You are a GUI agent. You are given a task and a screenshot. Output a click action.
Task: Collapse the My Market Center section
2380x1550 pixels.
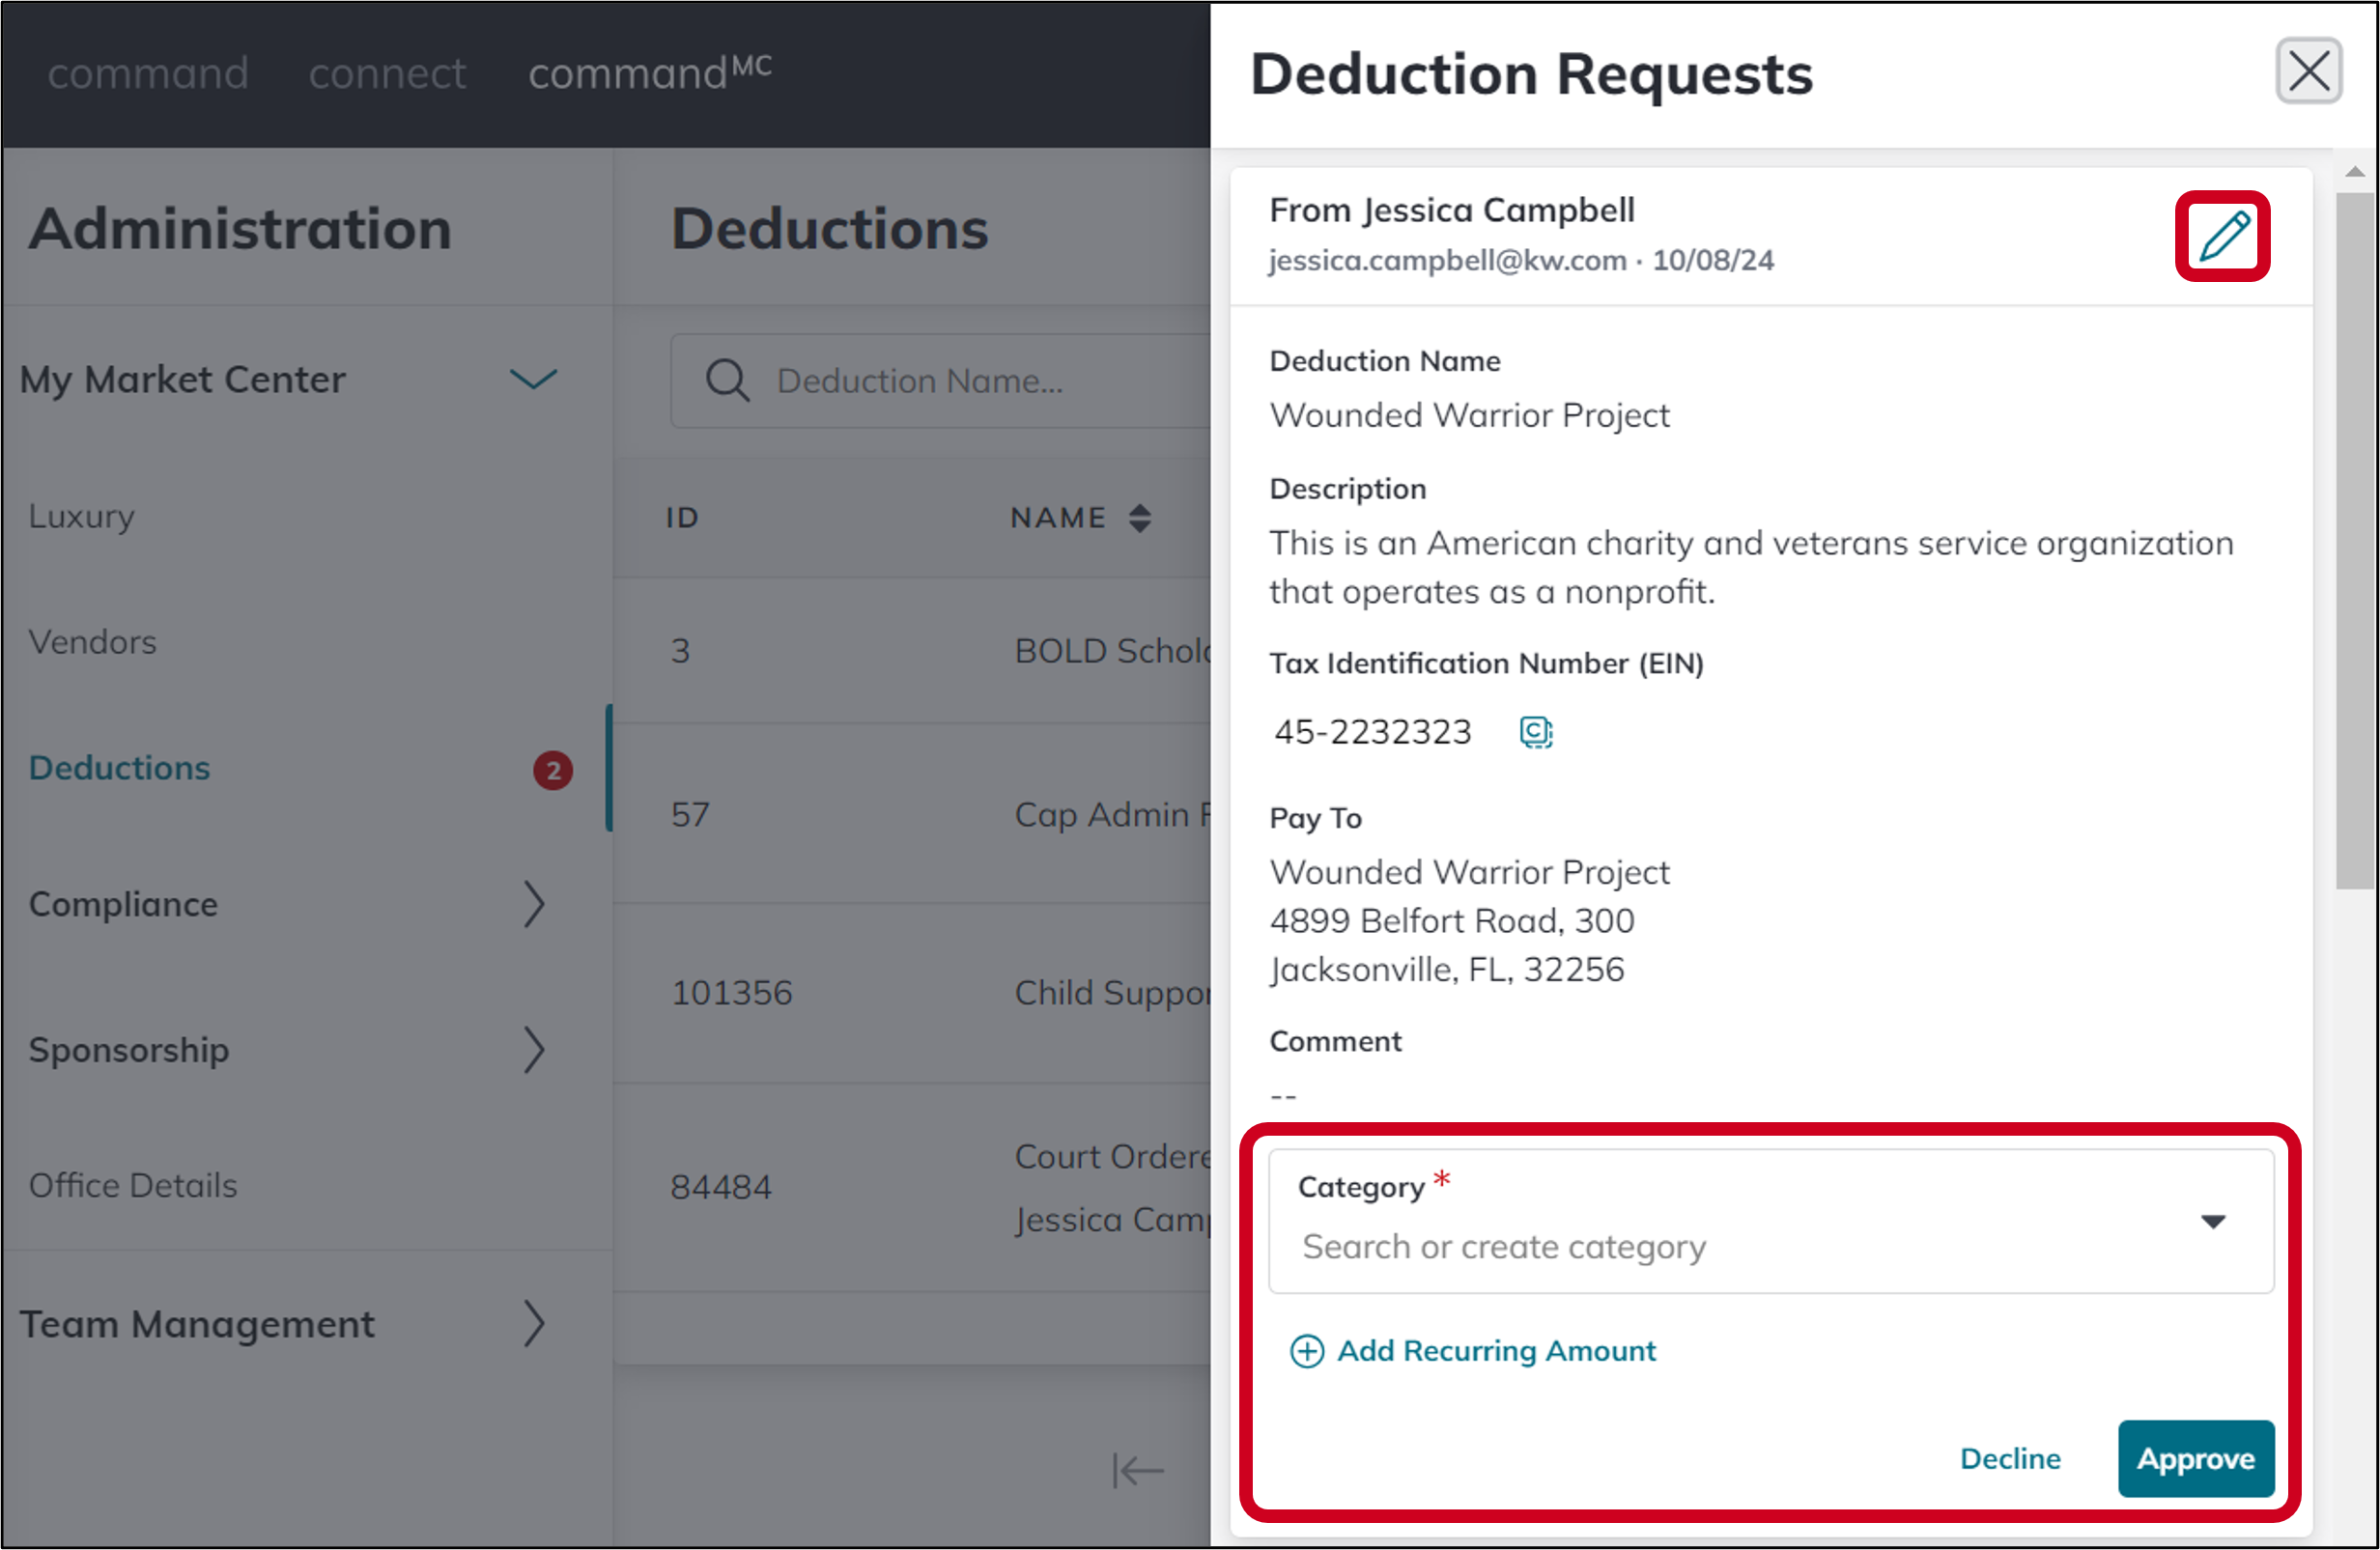tap(533, 379)
